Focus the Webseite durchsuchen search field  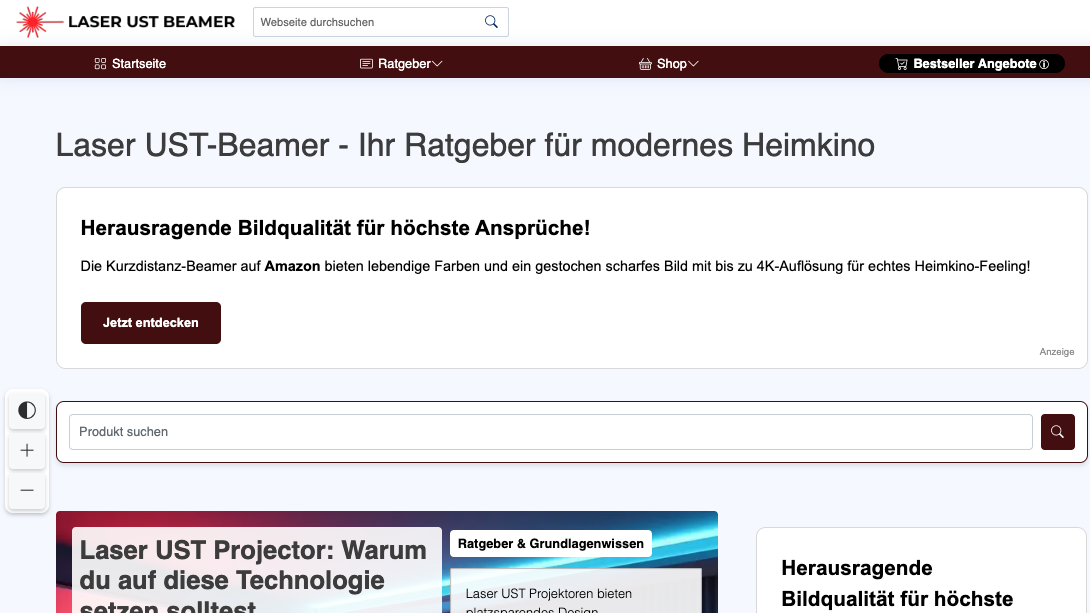pos(368,22)
